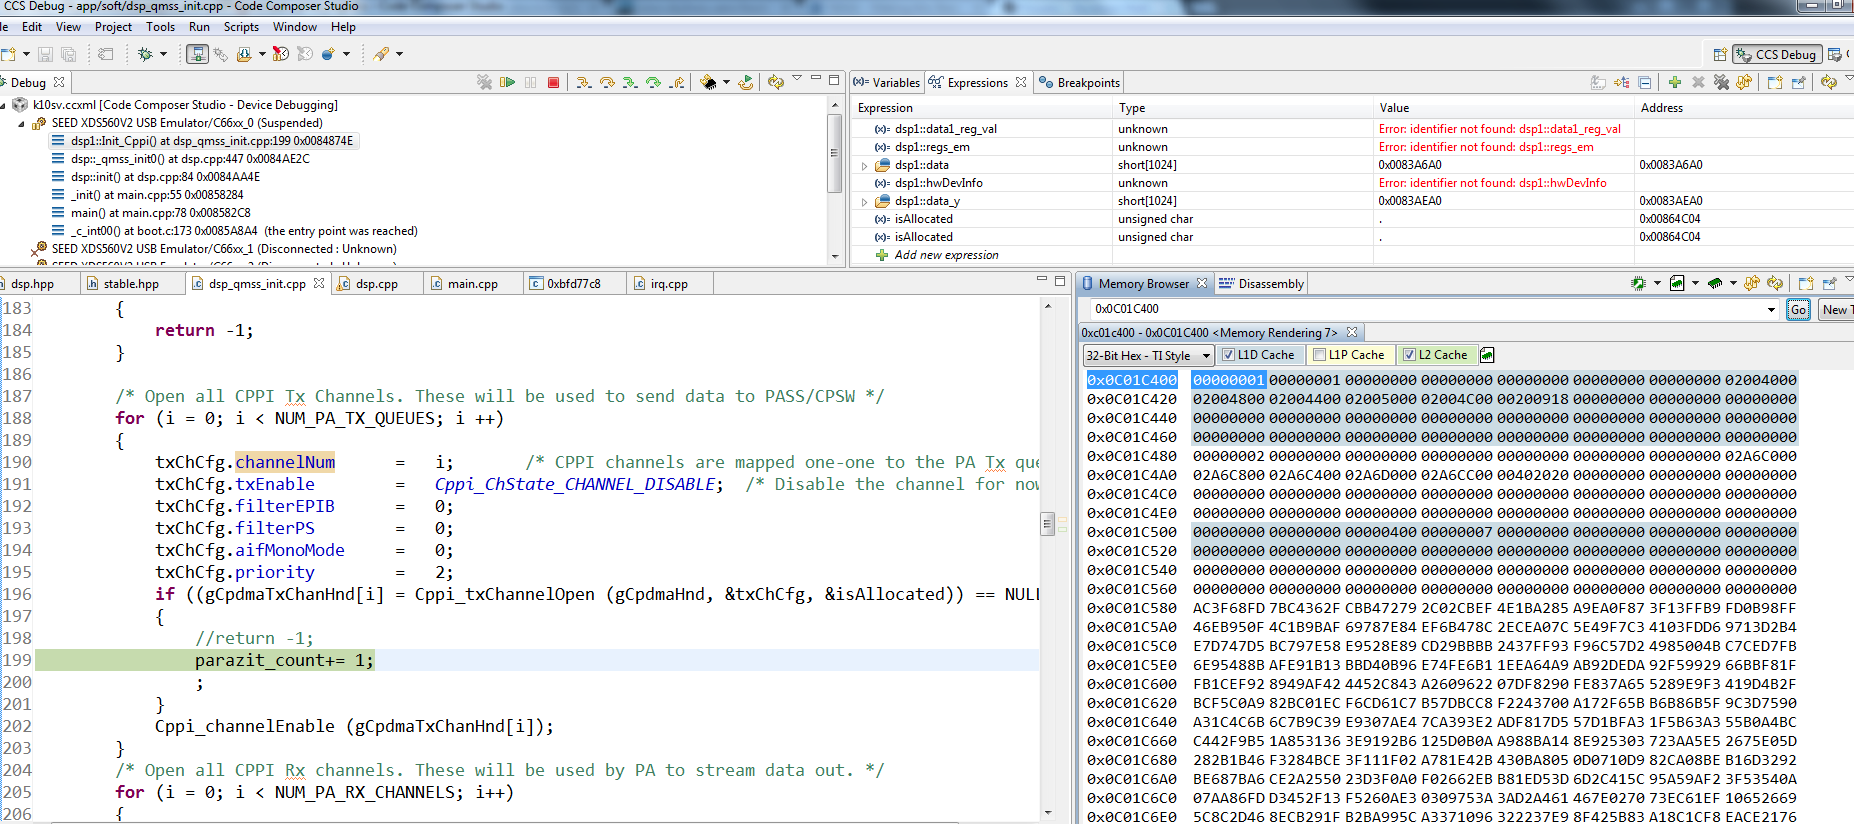Resume program execution in Debug toolbar
This screenshot has width=1854, height=824.
[507, 82]
